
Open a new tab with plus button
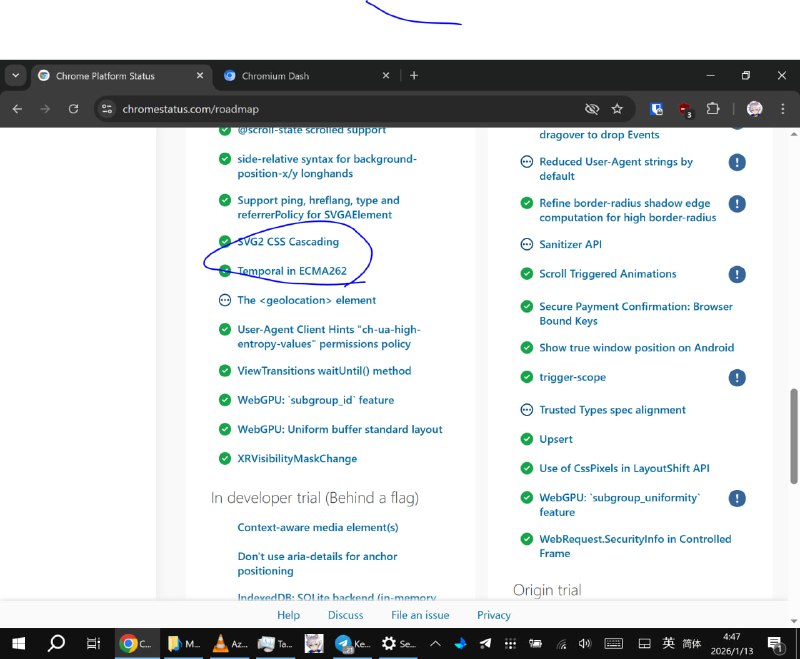pyautogui.click(x=414, y=75)
